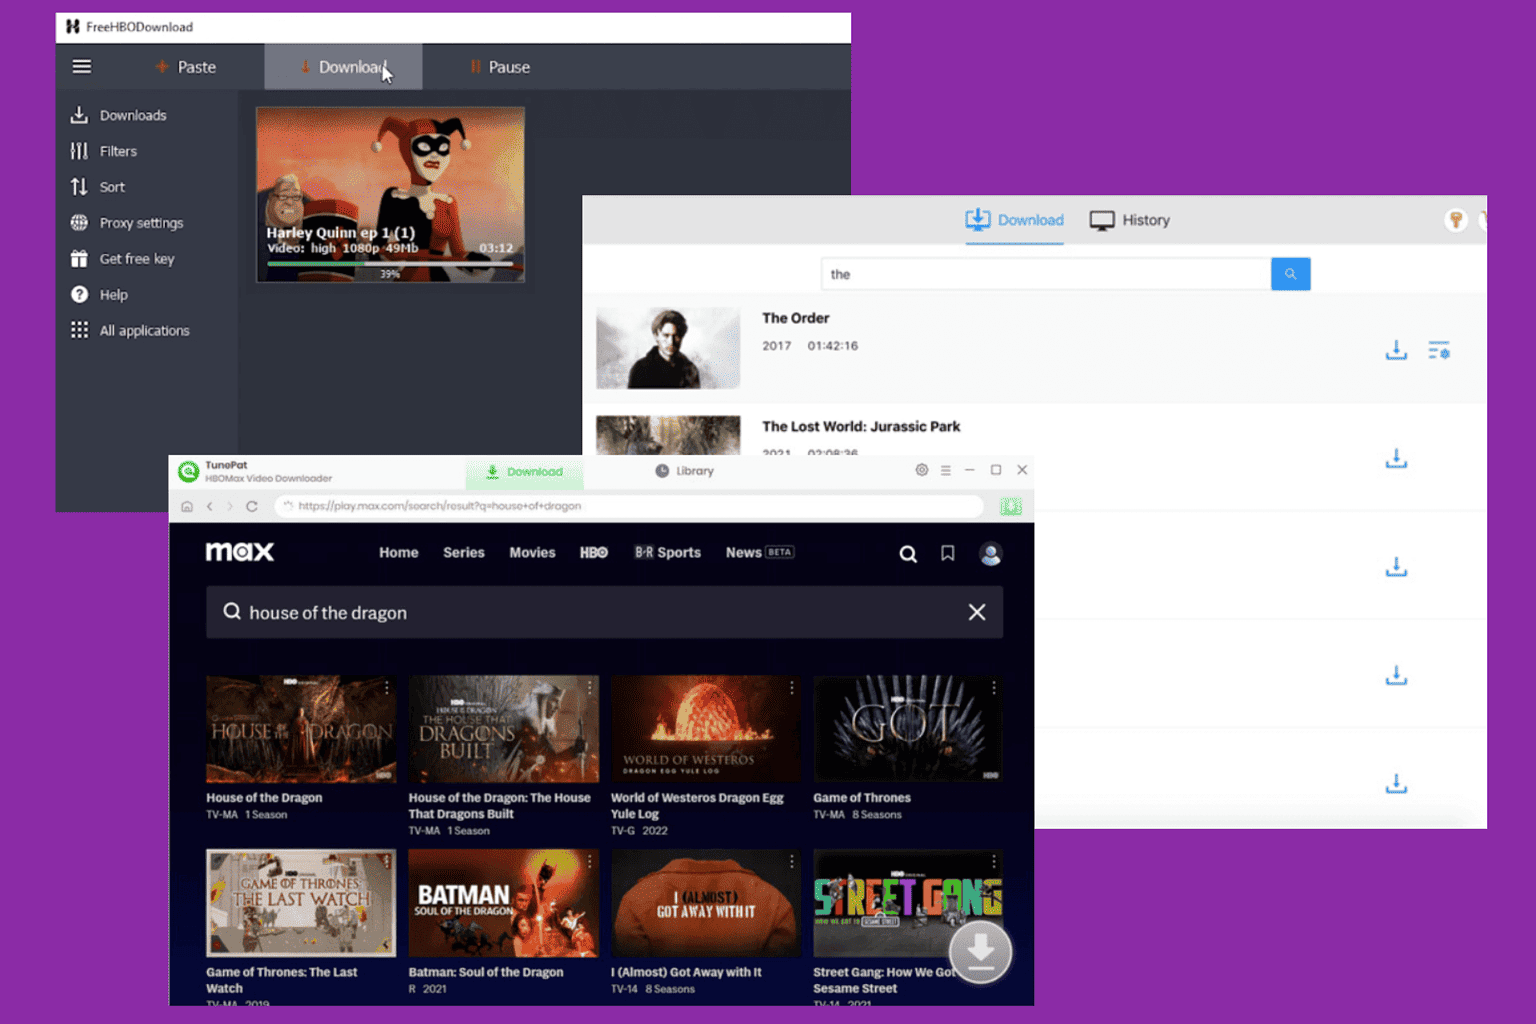The image size is (1536, 1024).
Task: Expand options on the Game of Thrones thumbnail
Action: (x=994, y=688)
